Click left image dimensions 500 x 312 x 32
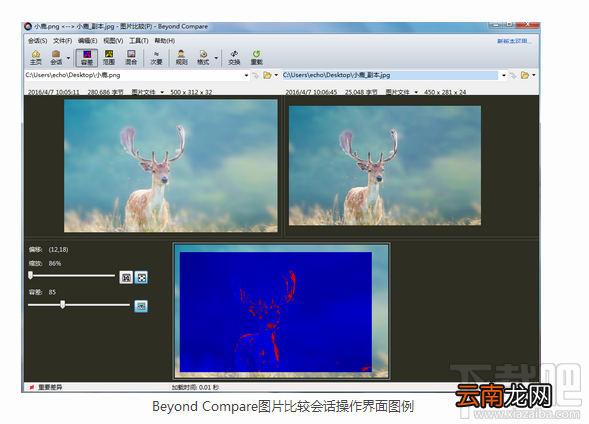This screenshot has width=589, height=424. tap(191, 92)
